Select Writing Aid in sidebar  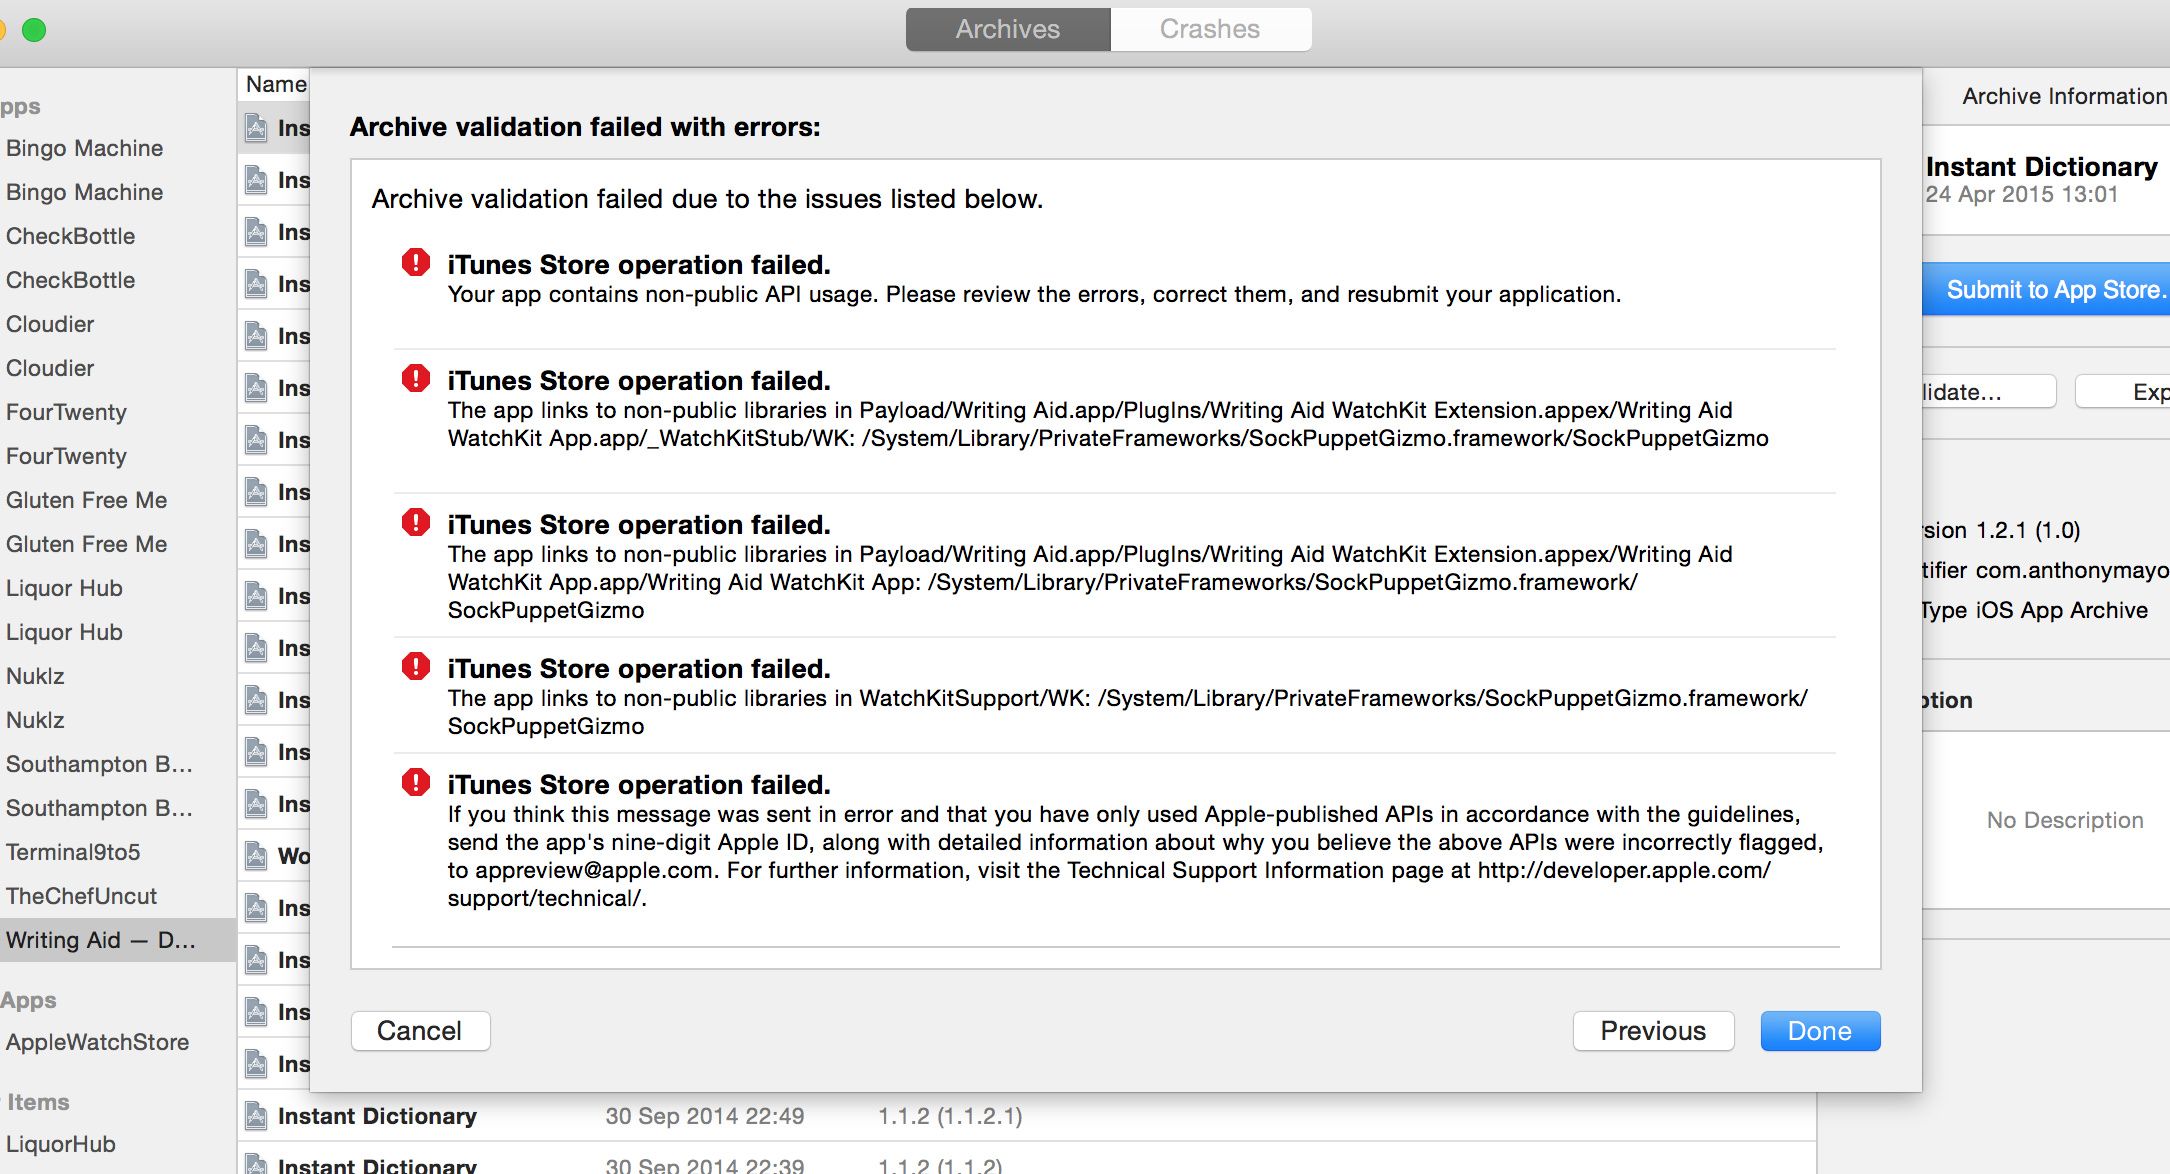pos(100,940)
